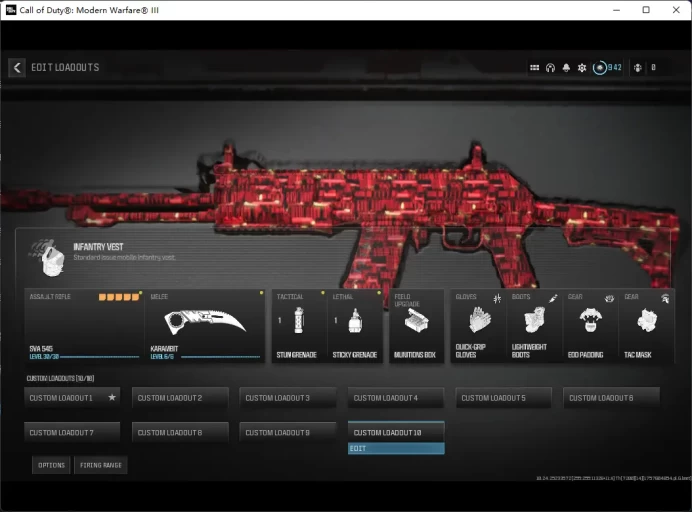Viewport: 692px width, 512px height.
Task: Click the Karambit level progress bar
Action: (x=220, y=357)
